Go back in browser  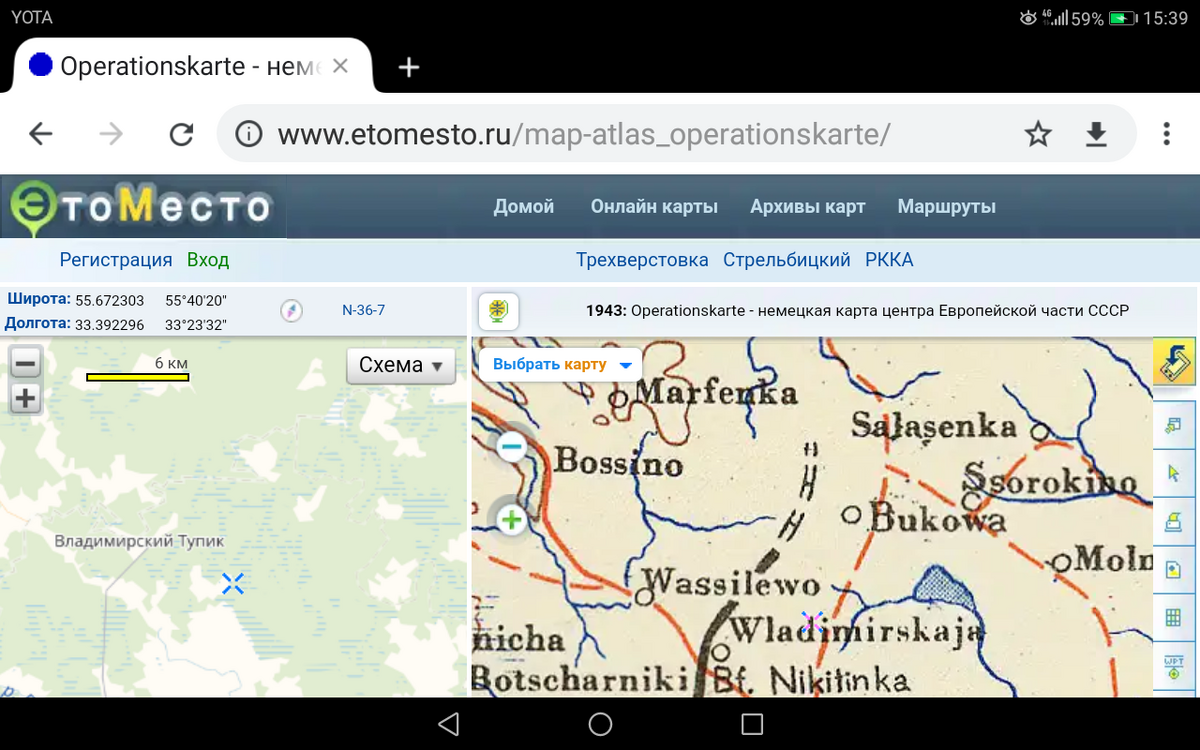tap(41, 134)
